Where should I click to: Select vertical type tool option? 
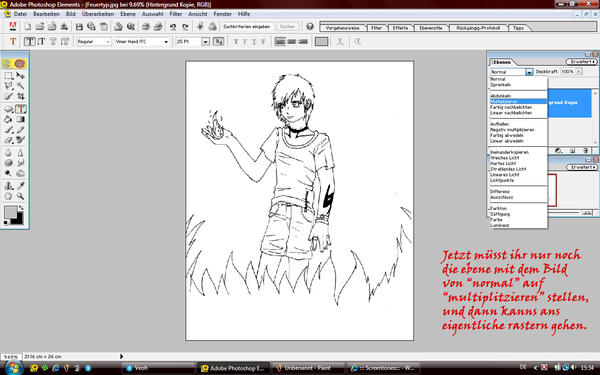(x=41, y=41)
